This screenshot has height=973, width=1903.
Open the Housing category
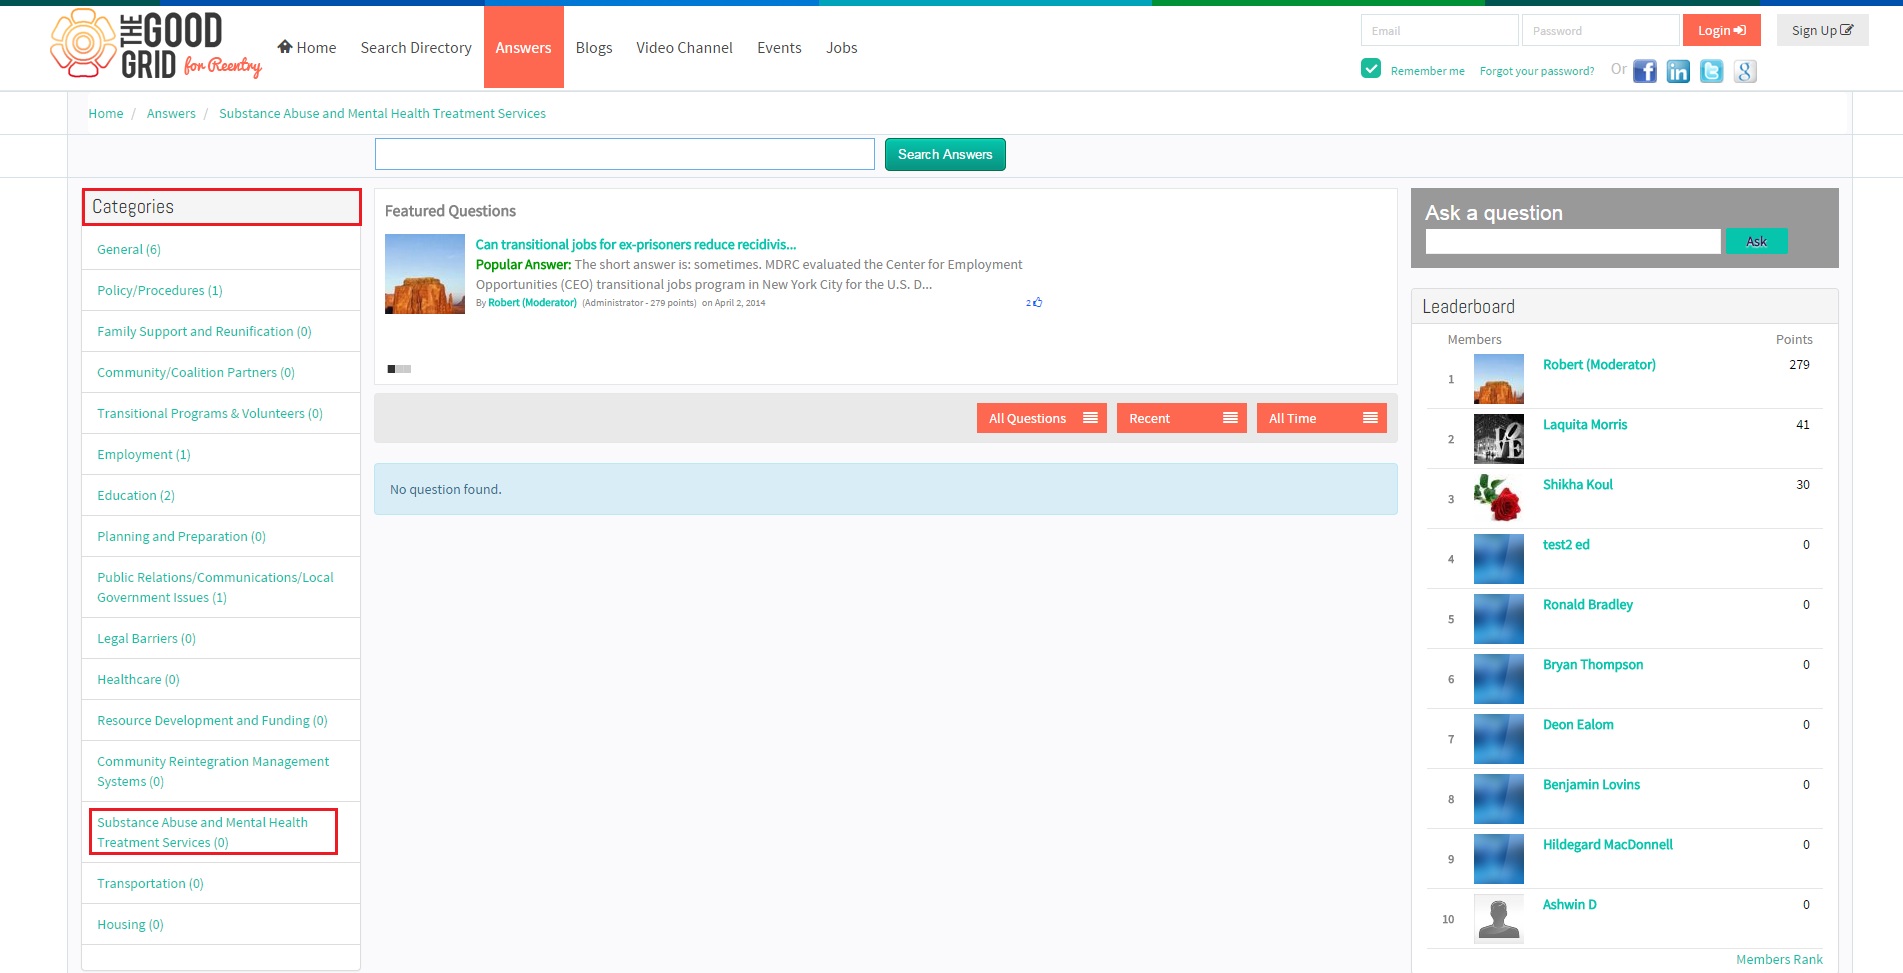(130, 924)
